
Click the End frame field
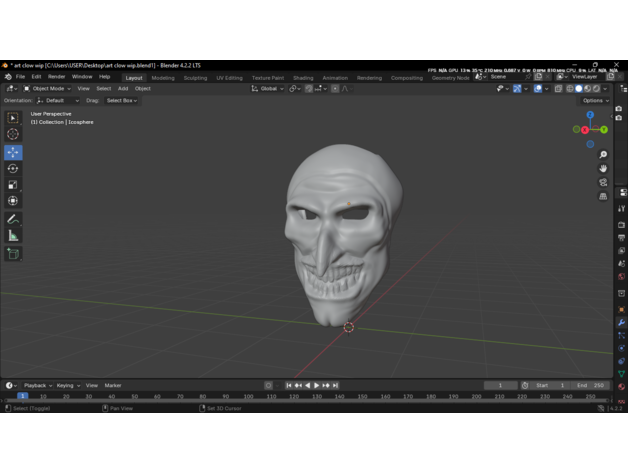[x=591, y=385]
